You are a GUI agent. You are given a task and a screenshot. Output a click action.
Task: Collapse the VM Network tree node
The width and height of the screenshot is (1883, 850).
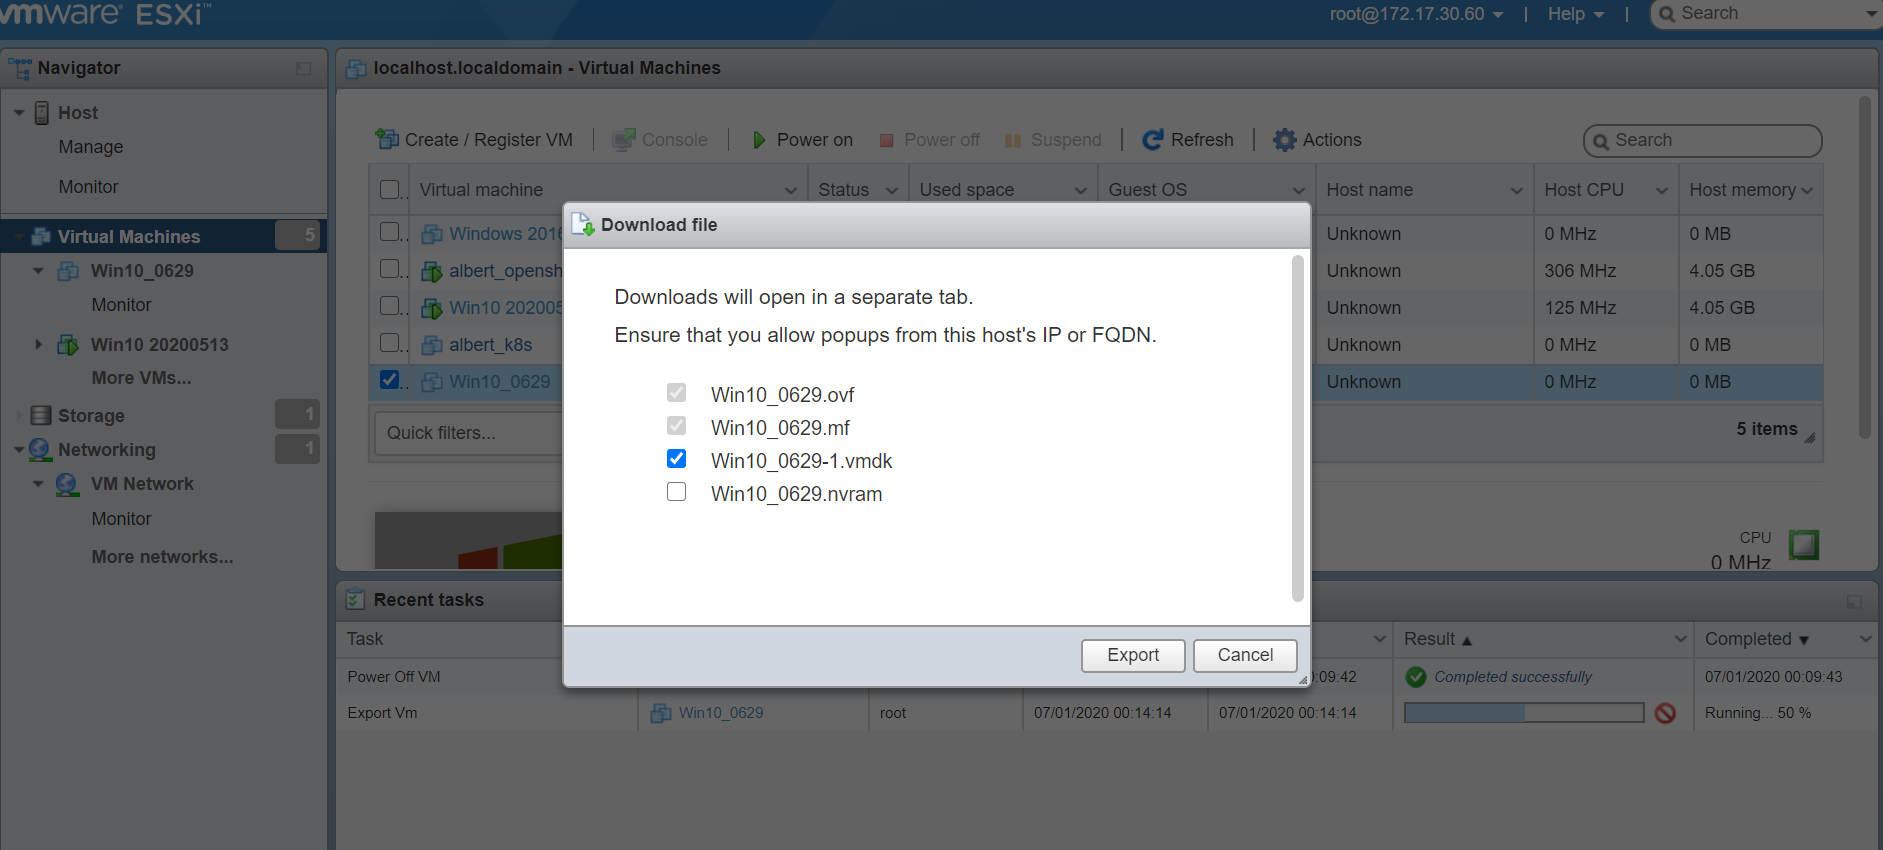(x=38, y=484)
